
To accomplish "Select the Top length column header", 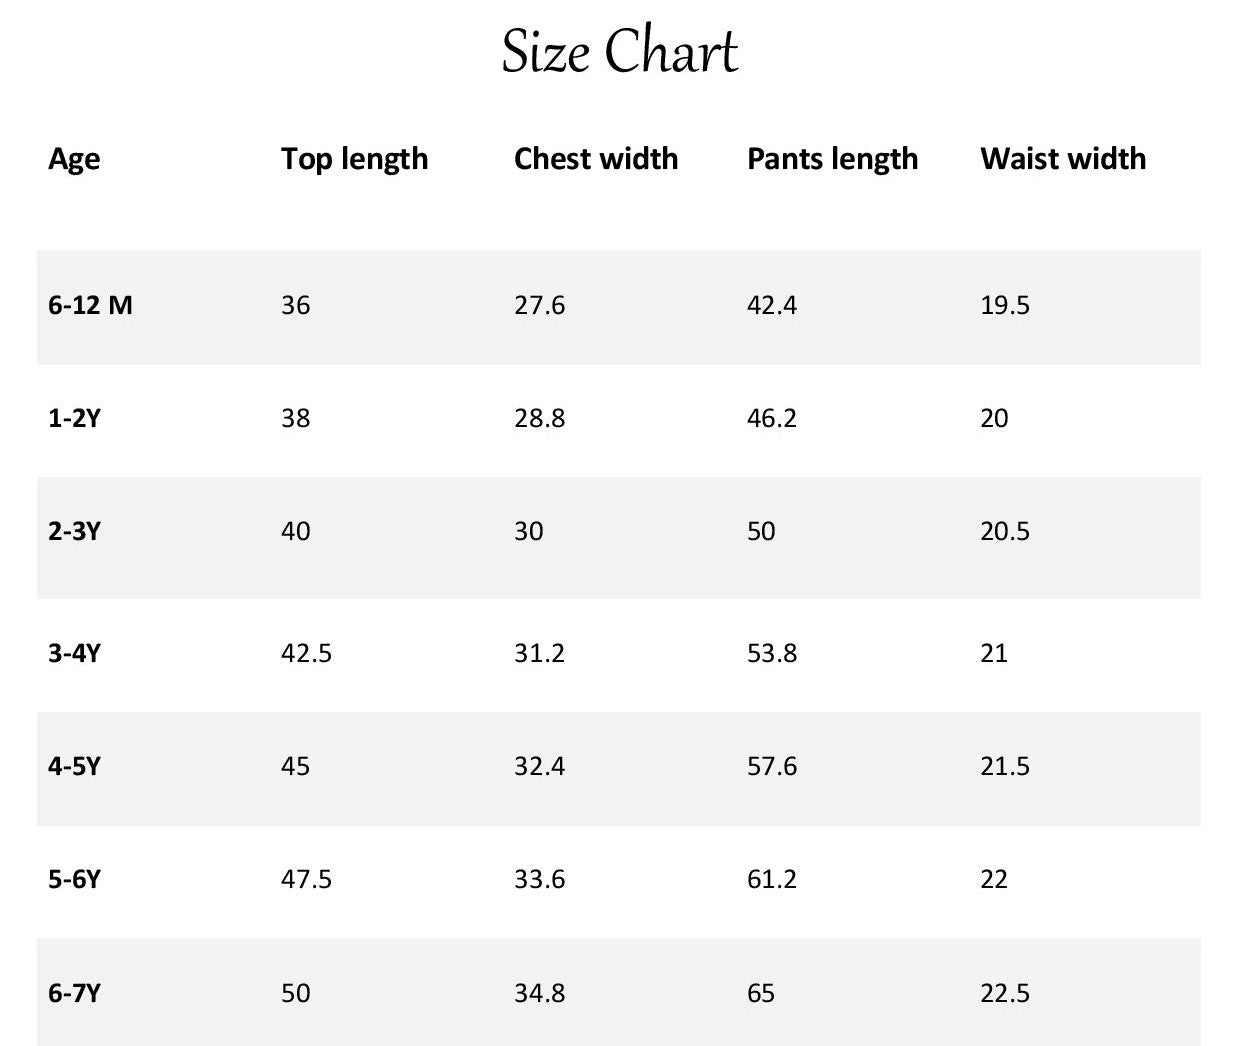I will 354,159.
